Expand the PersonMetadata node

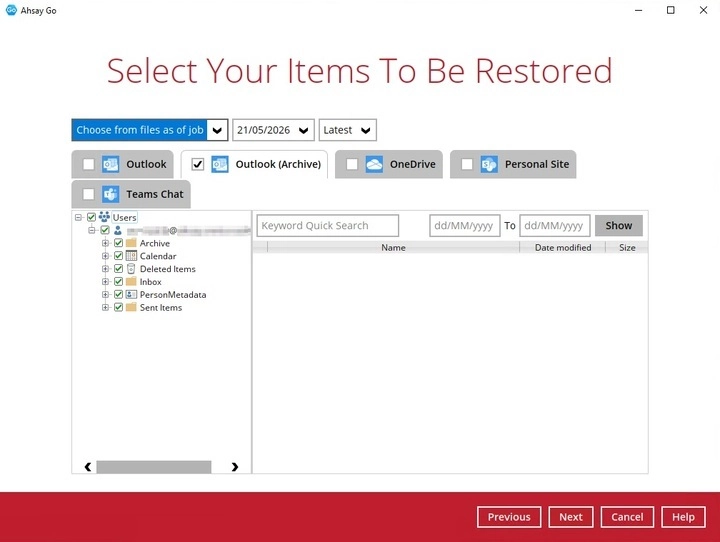105,294
